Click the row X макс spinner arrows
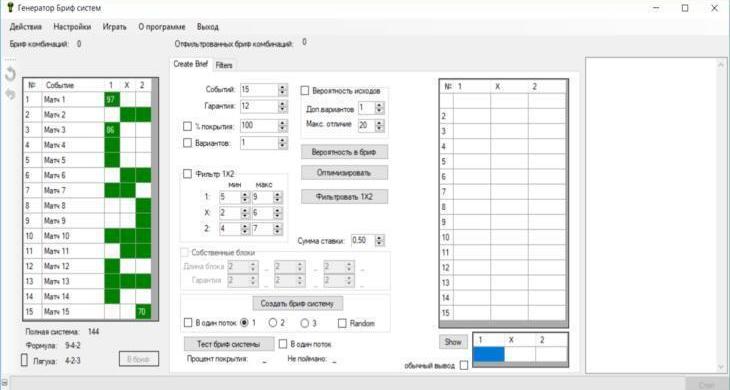The height and width of the screenshot is (390, 730). pyautogui.click(x=278, y=213)
